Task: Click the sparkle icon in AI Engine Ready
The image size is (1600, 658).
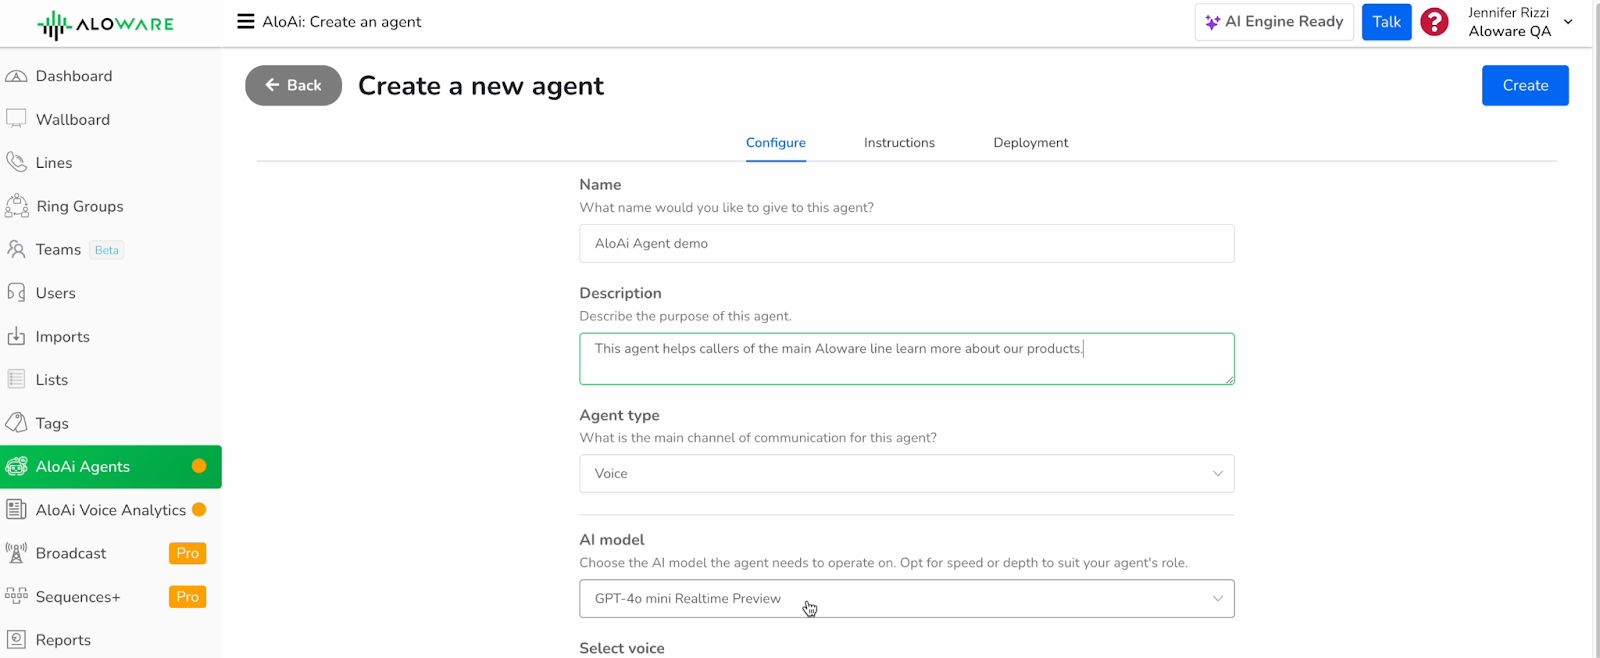Action: click(1212, 22)
